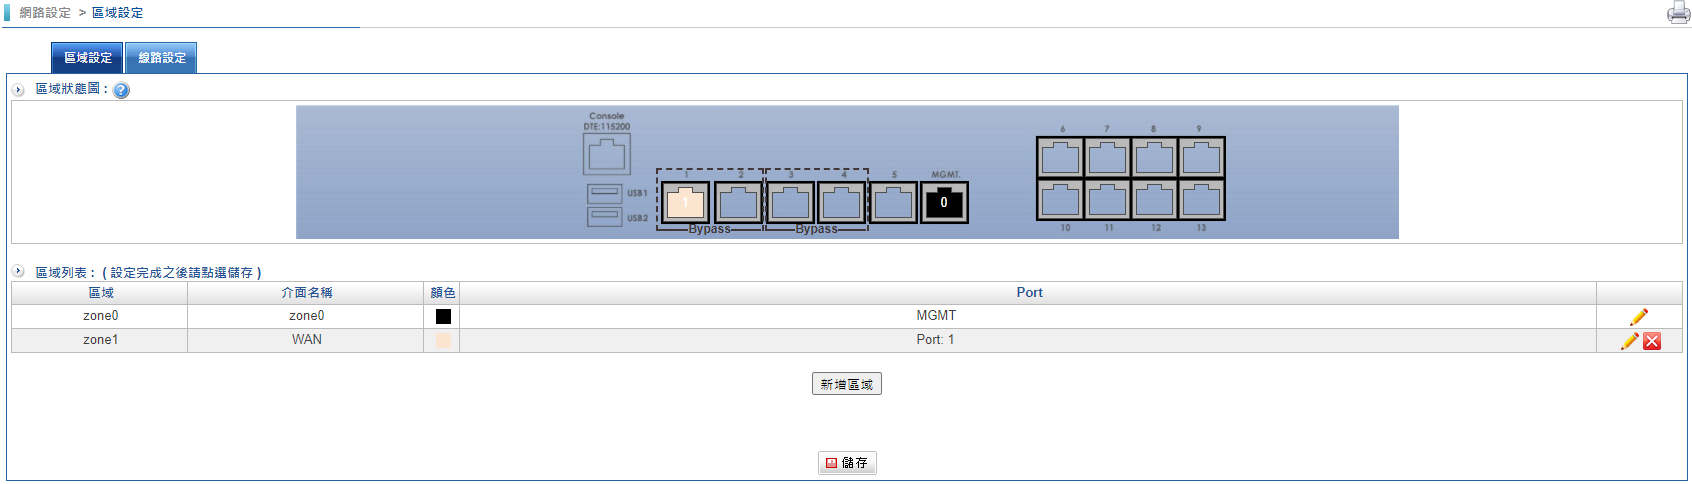Click port 5 on device diagram

tap(893, 203)
